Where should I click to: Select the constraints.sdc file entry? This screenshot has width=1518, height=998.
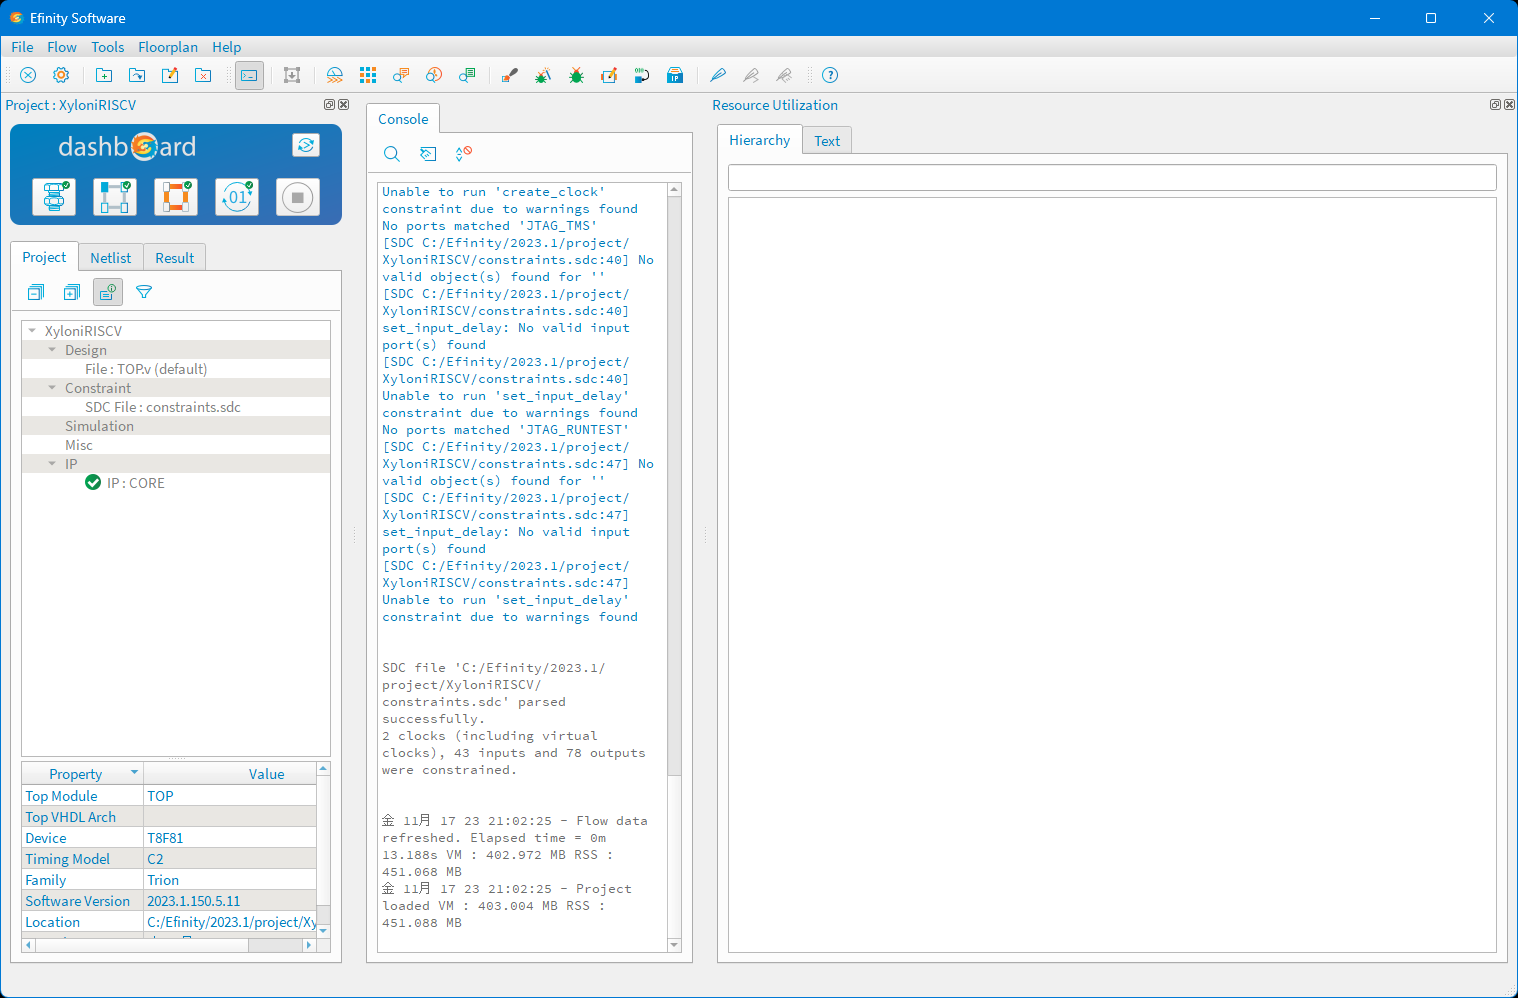coord(163,407)
